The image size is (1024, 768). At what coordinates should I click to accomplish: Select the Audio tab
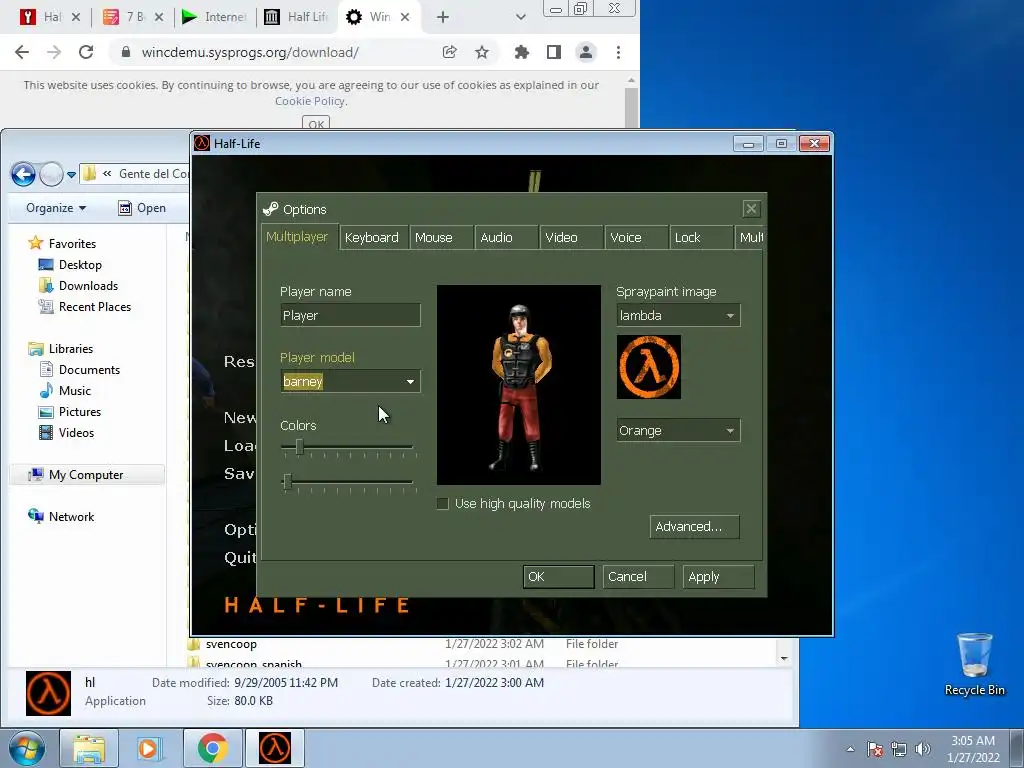click(506, 238)
